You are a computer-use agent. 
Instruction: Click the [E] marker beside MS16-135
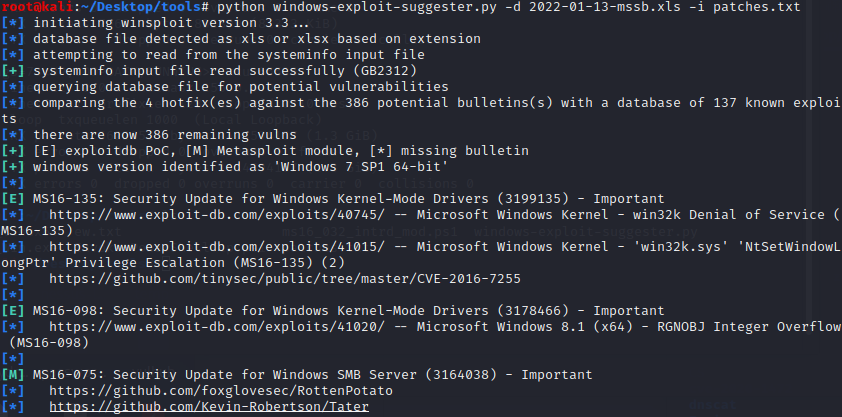[x=13, y=199]
